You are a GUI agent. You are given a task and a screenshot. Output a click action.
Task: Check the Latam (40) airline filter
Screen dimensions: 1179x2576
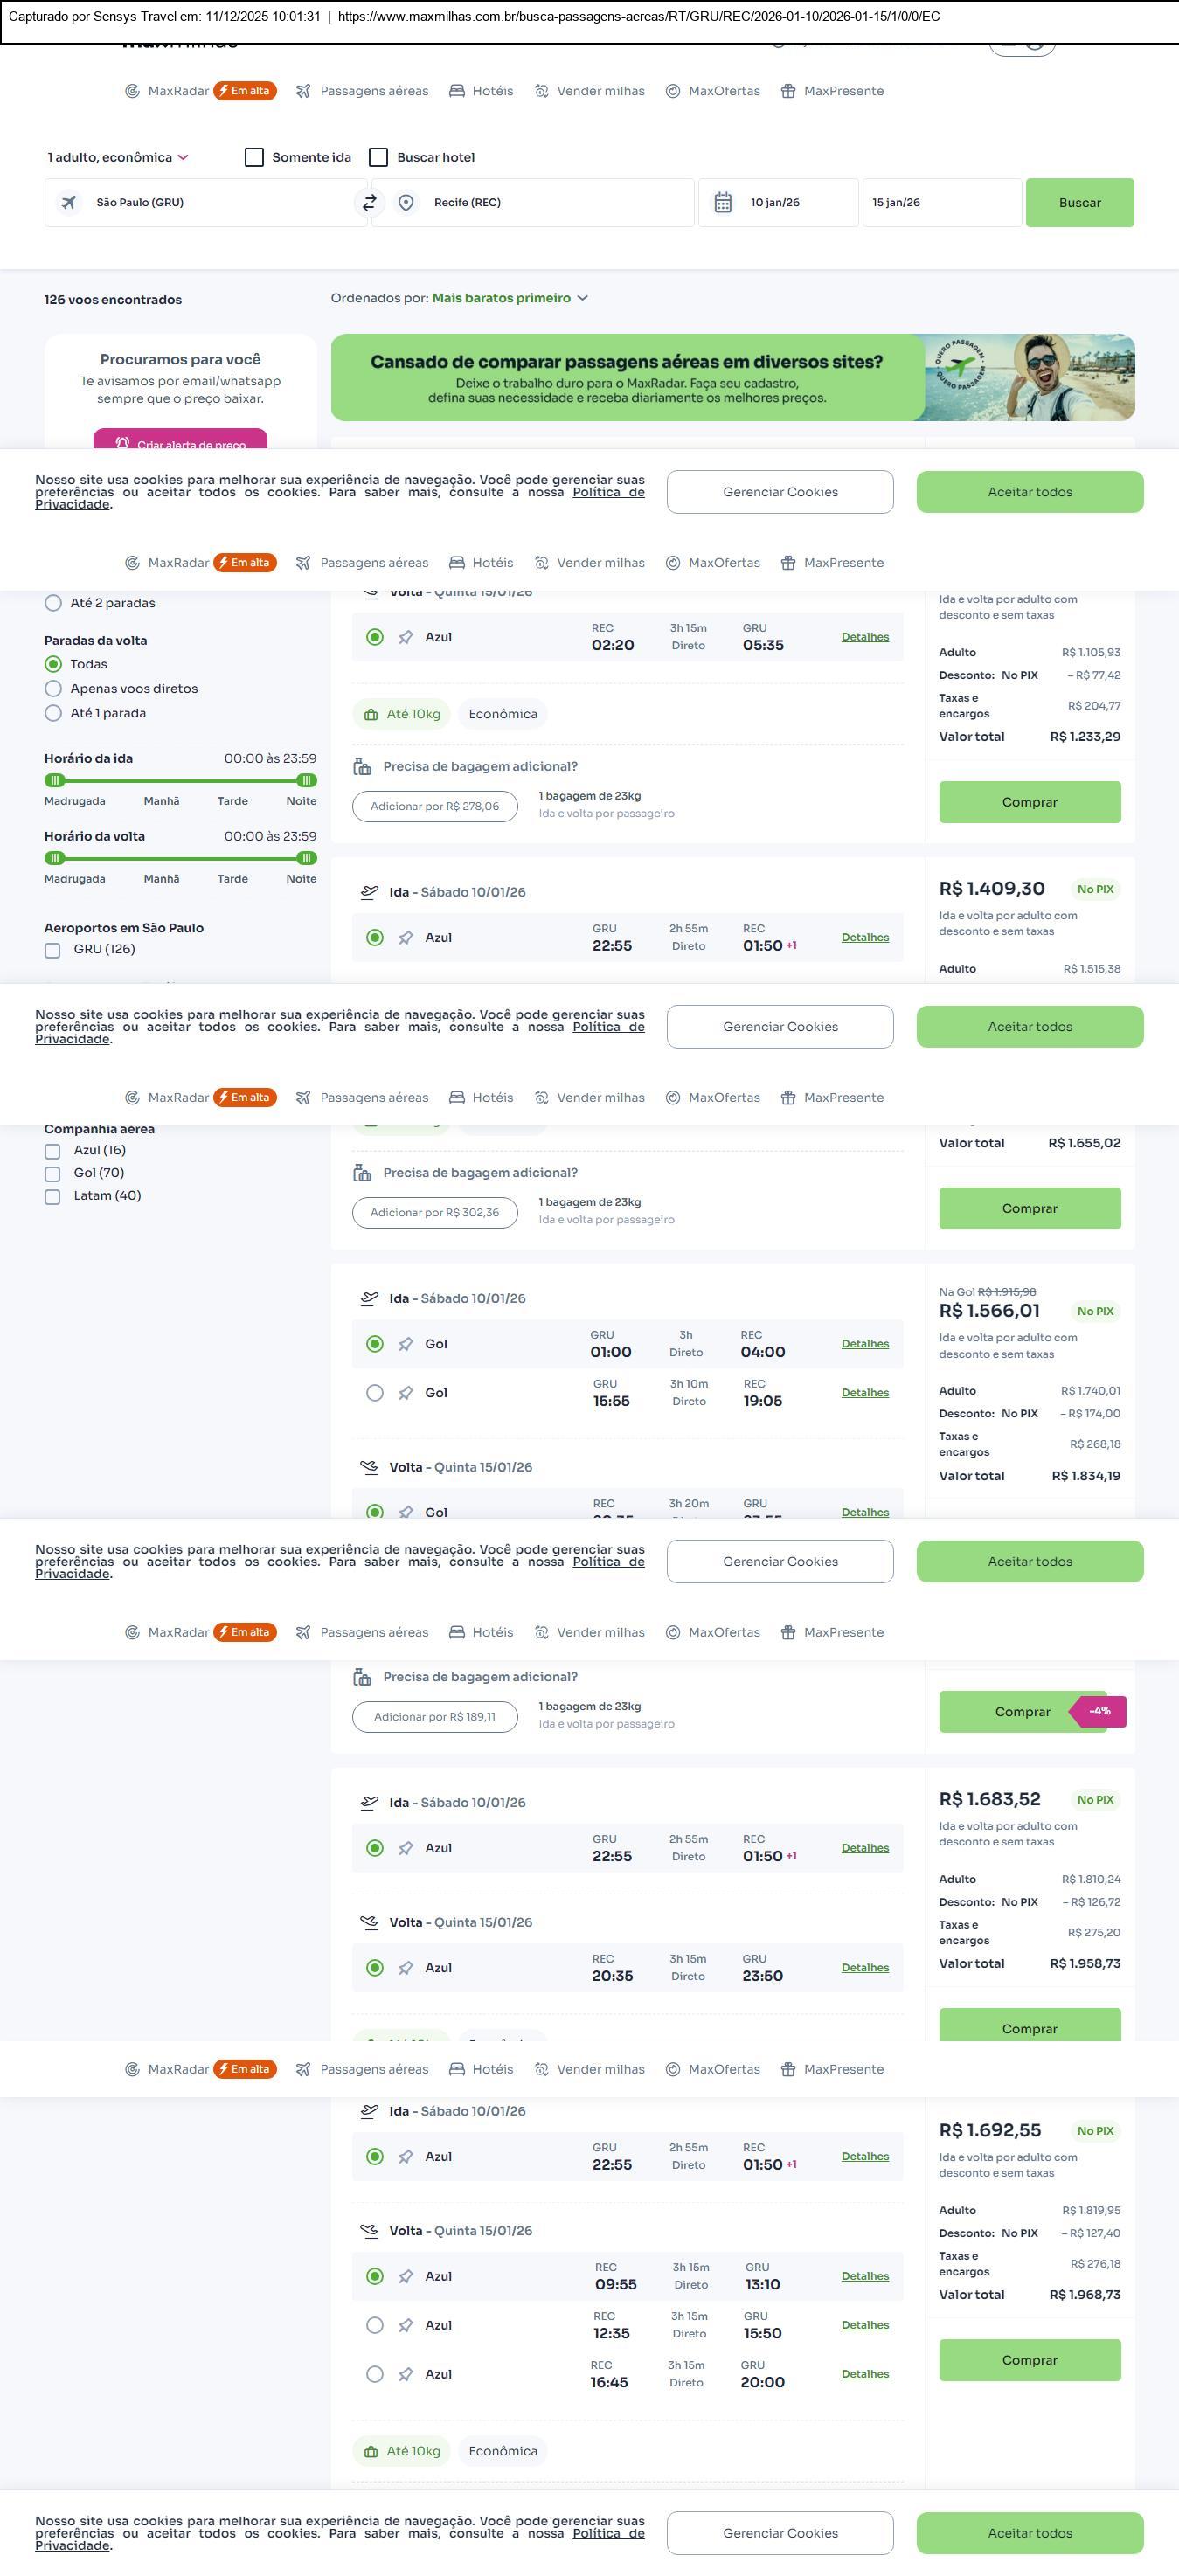pos(53,1197)
